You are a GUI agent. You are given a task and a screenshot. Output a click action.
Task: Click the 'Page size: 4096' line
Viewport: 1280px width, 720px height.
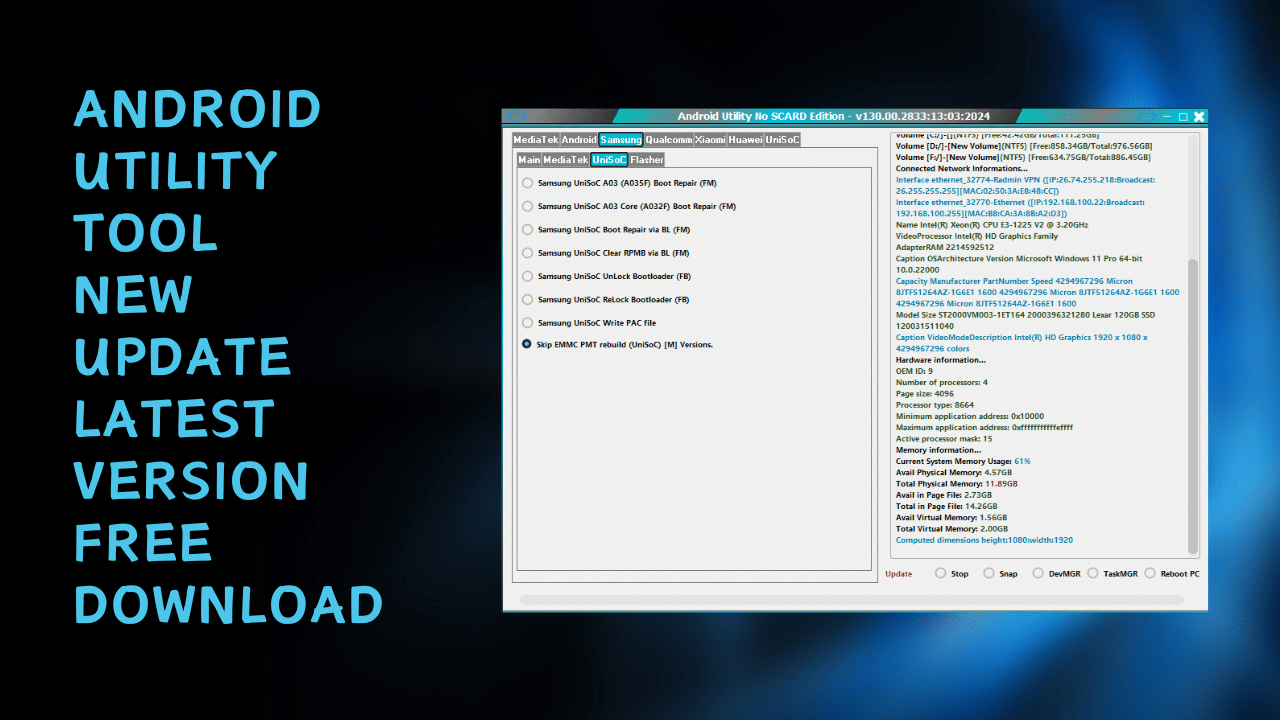pos(927,394)
